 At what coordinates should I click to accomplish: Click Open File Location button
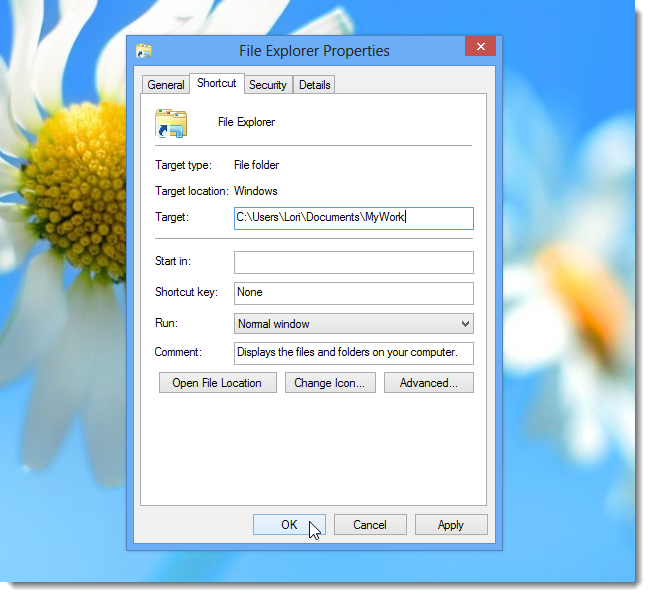pyautogui.click(x=218, y=383)
